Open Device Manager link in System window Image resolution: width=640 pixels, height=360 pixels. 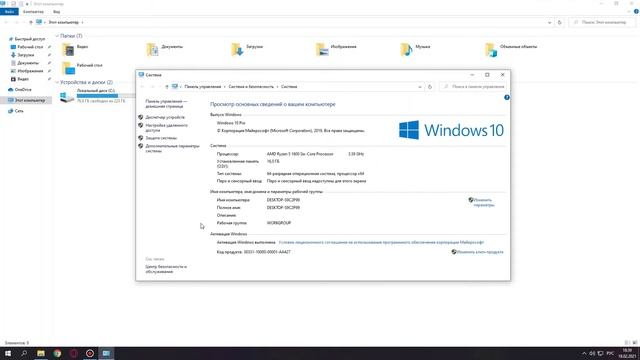pyautogui.click(x=165, y=117)
